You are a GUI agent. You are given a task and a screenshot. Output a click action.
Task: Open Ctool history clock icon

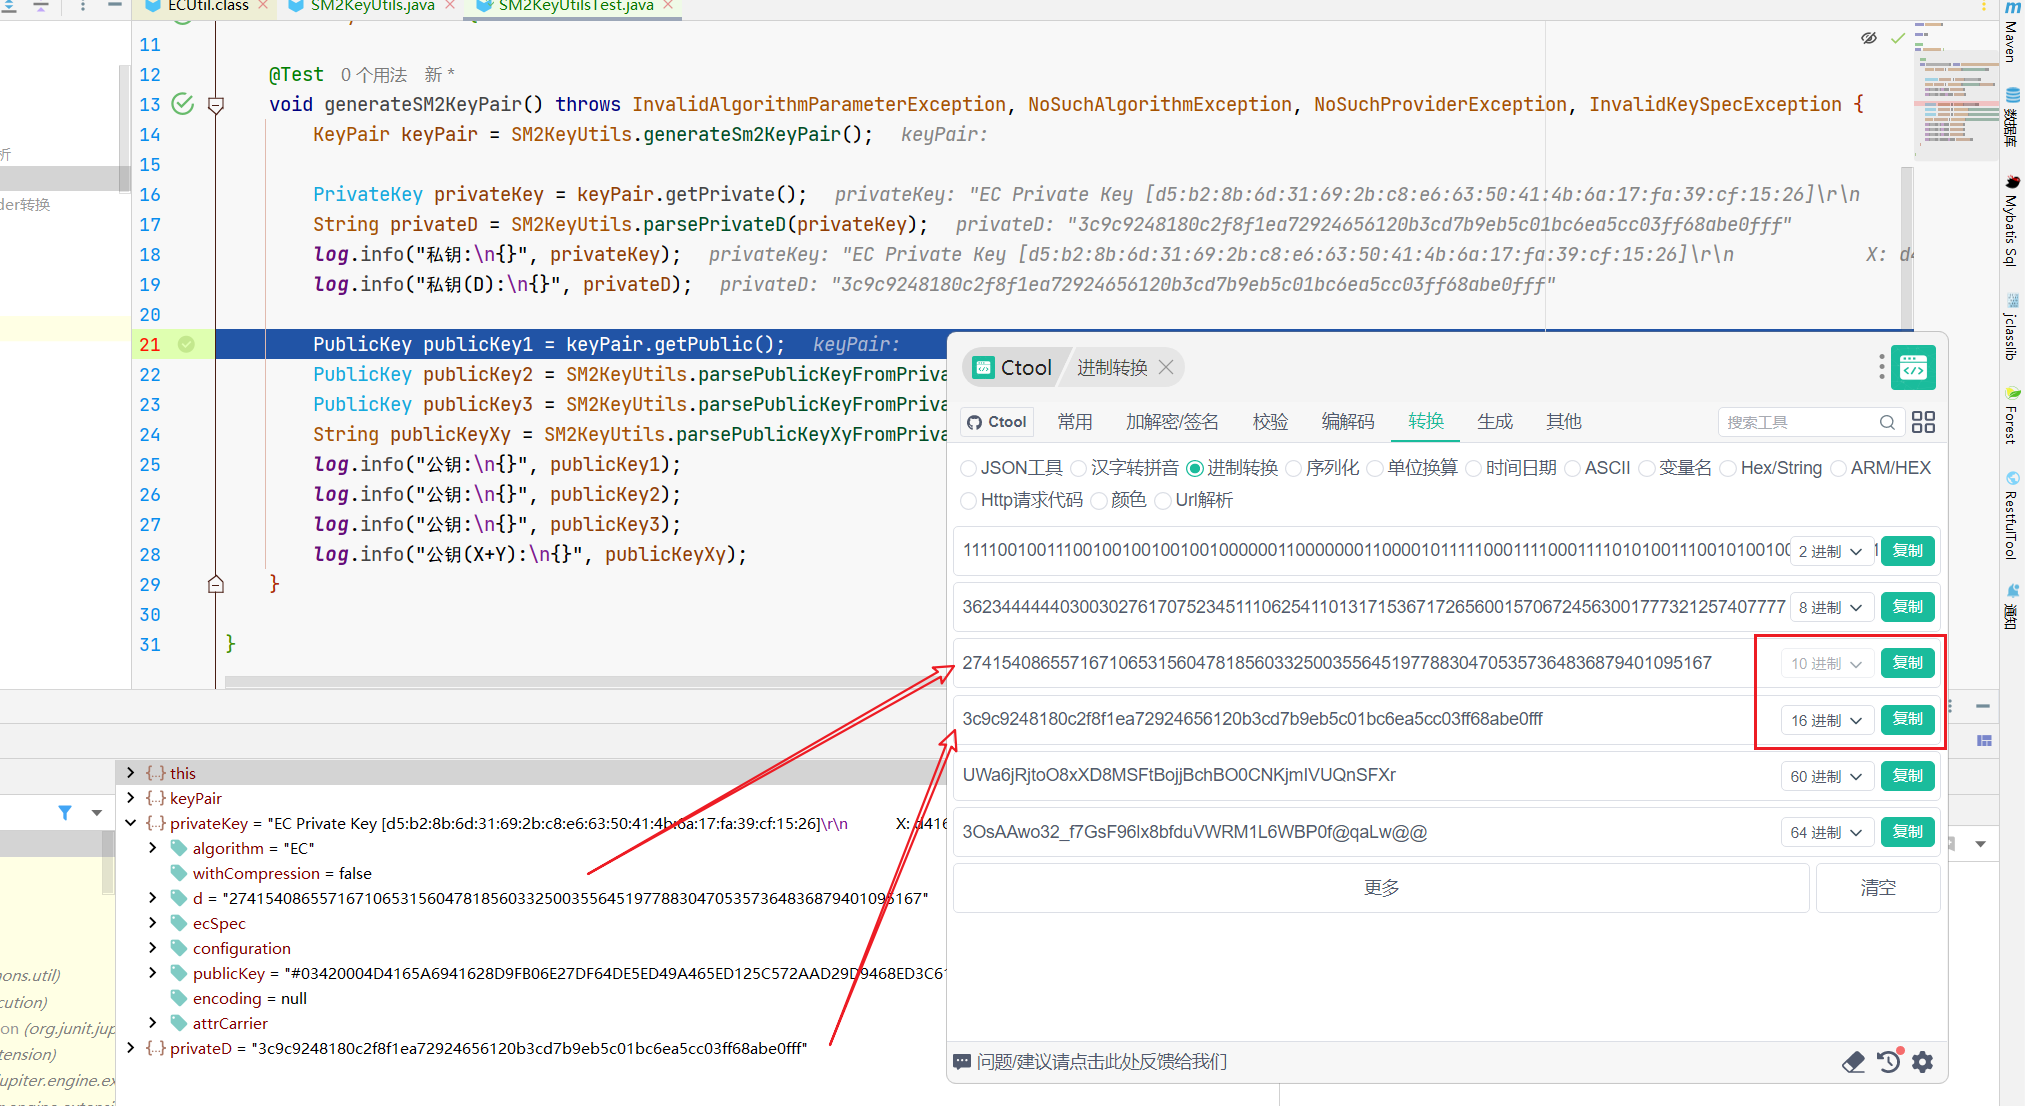pyautogui.click(x=1888, y=1061)
